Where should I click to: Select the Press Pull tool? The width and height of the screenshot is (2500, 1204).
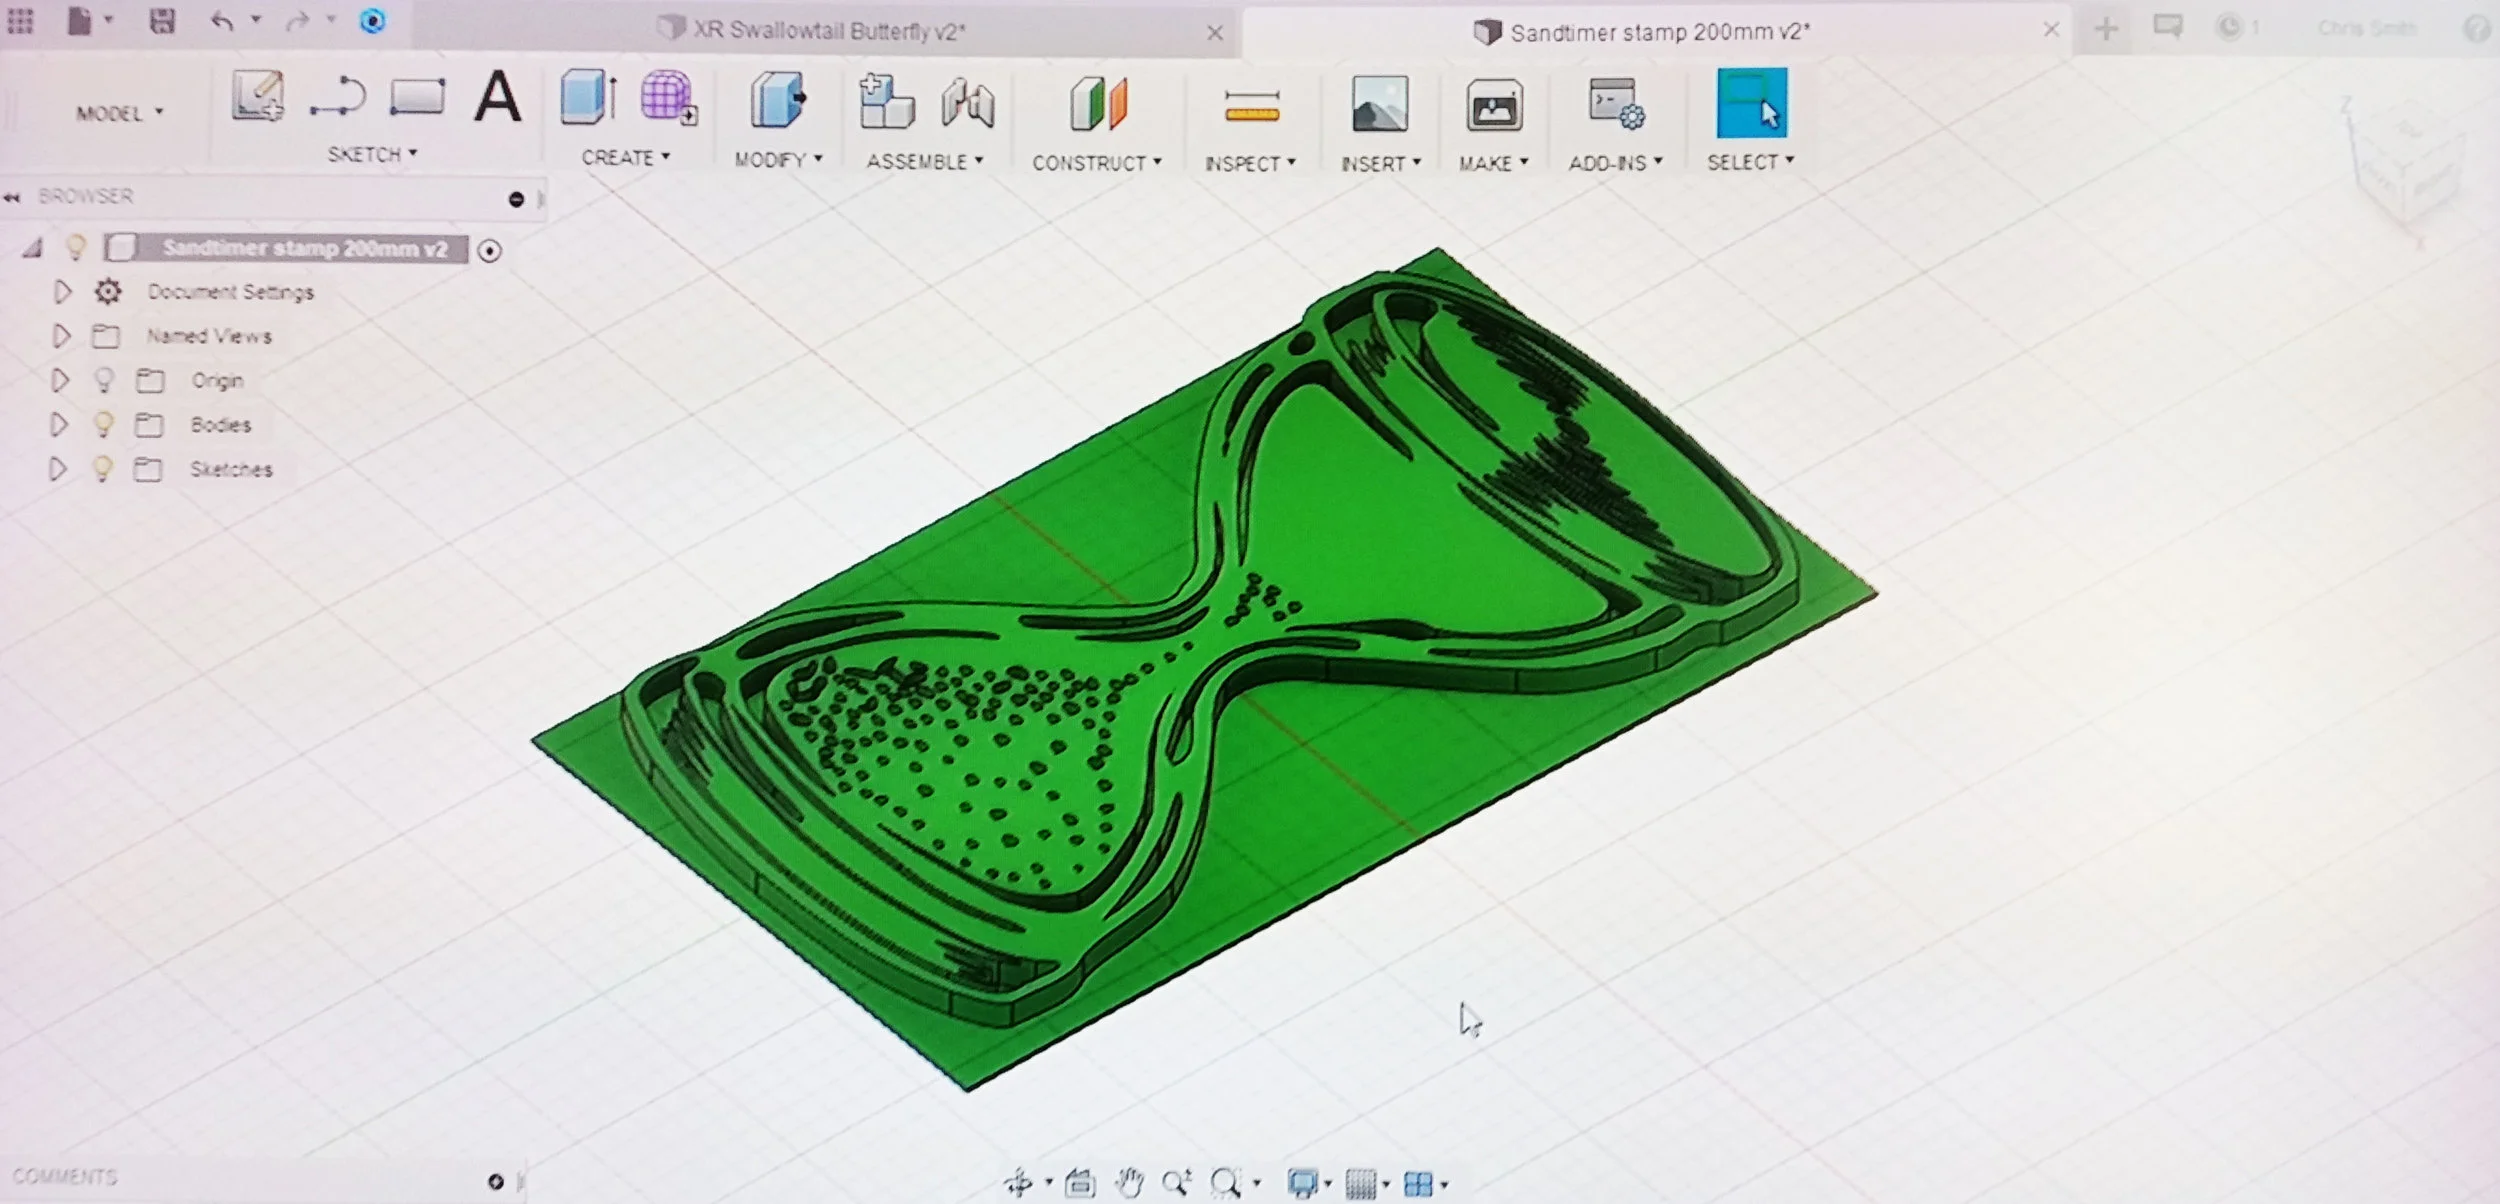(778, 99)
